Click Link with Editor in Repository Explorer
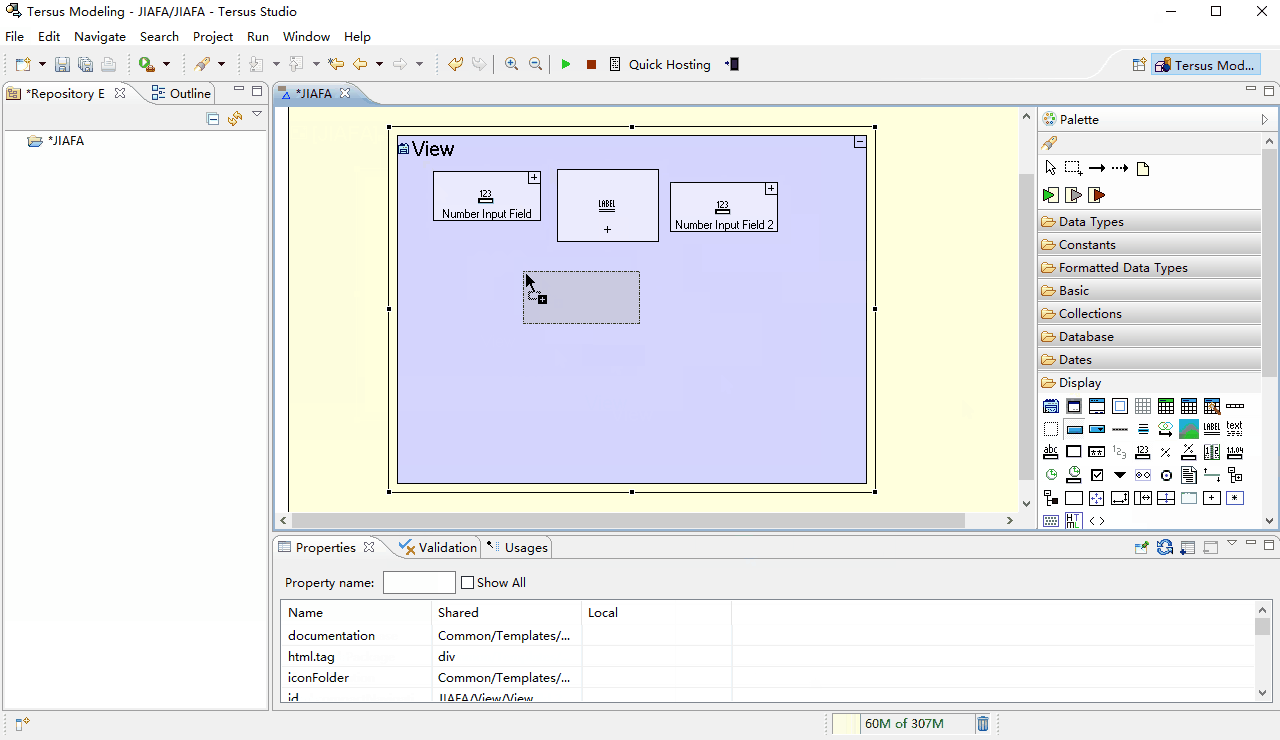The height and width of the screenshot is (740, 1280). pos(235,118)
